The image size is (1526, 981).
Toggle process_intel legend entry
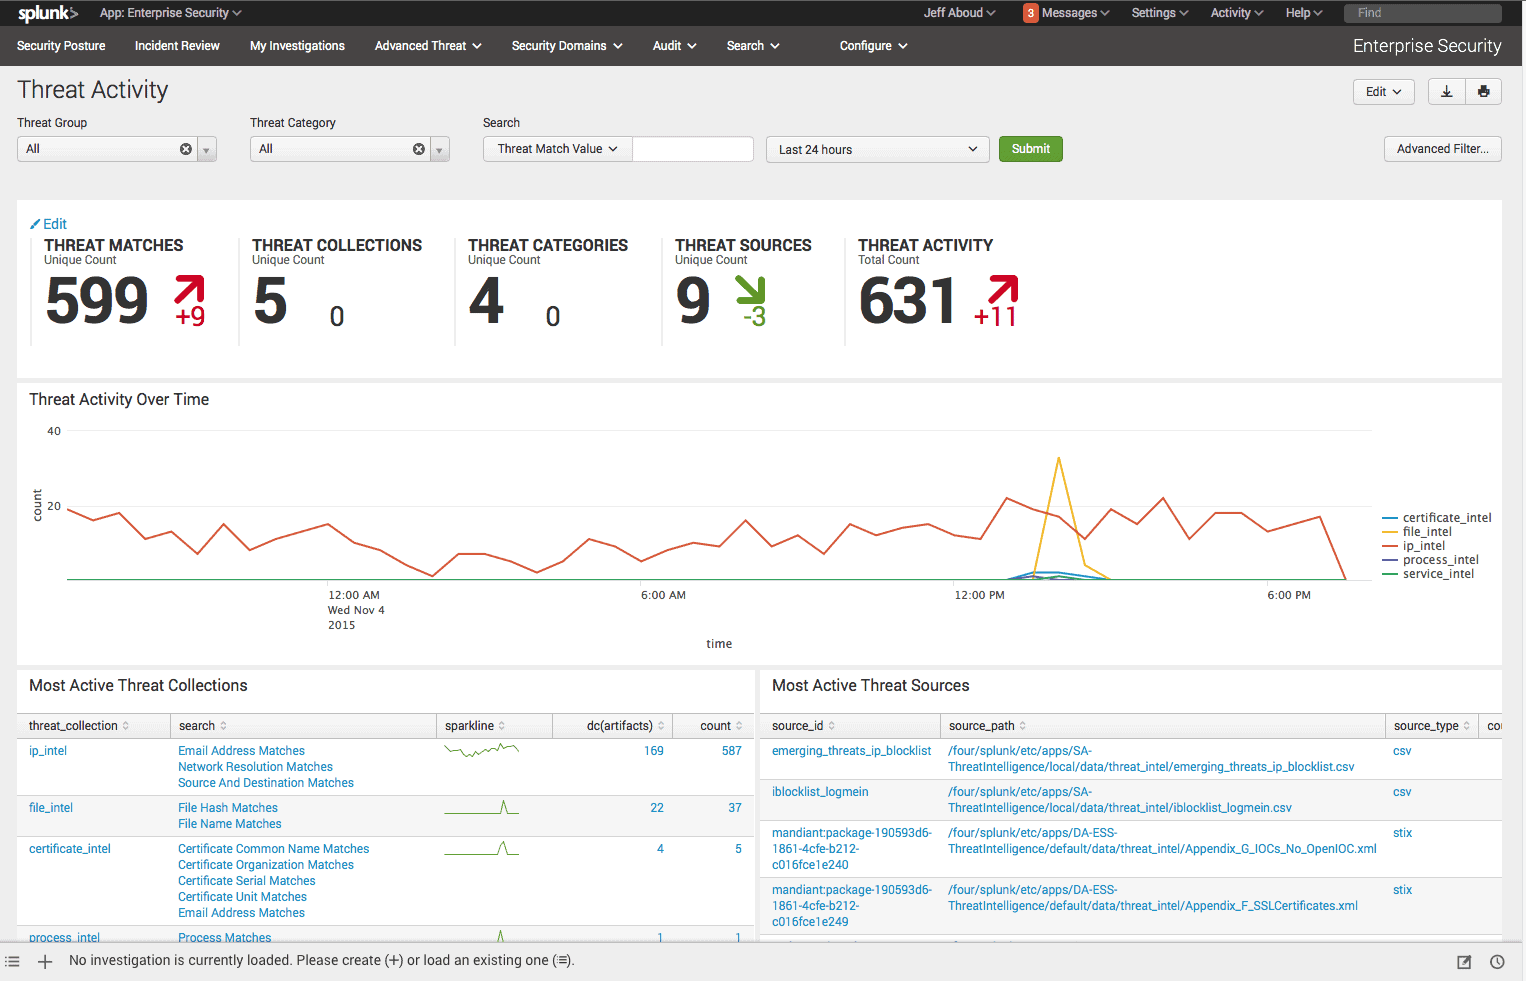[1431, 560]
